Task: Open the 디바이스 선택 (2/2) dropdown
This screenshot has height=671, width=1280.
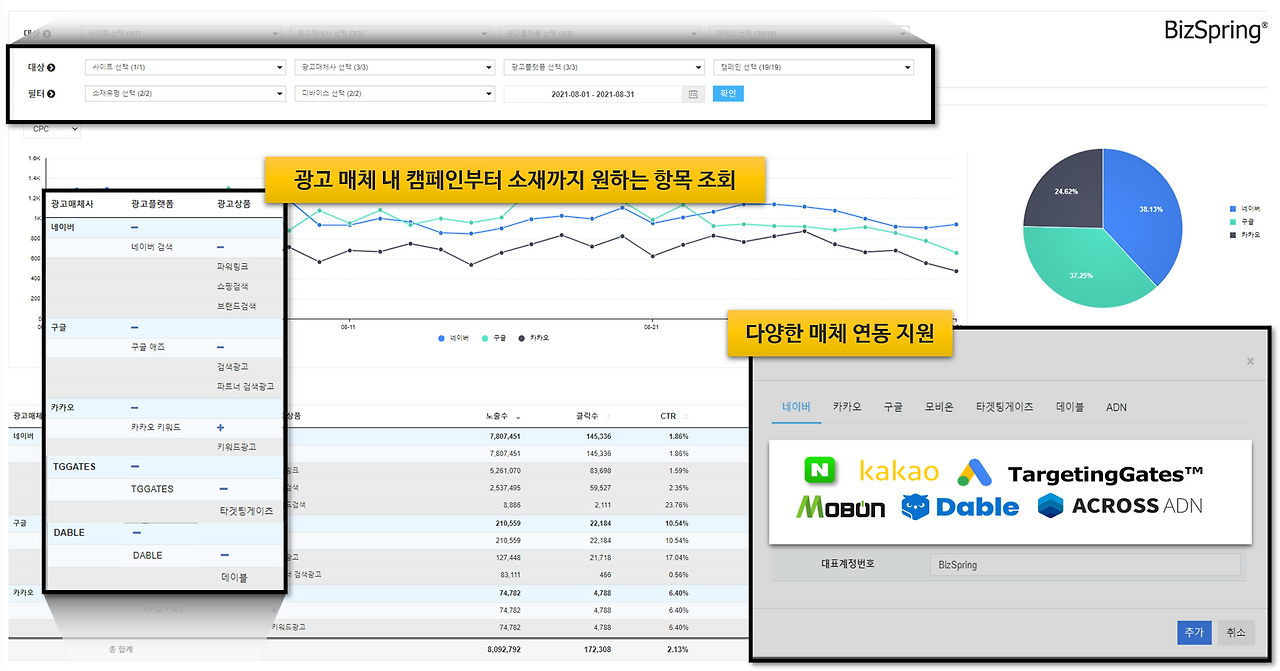Action: [396, 94]
